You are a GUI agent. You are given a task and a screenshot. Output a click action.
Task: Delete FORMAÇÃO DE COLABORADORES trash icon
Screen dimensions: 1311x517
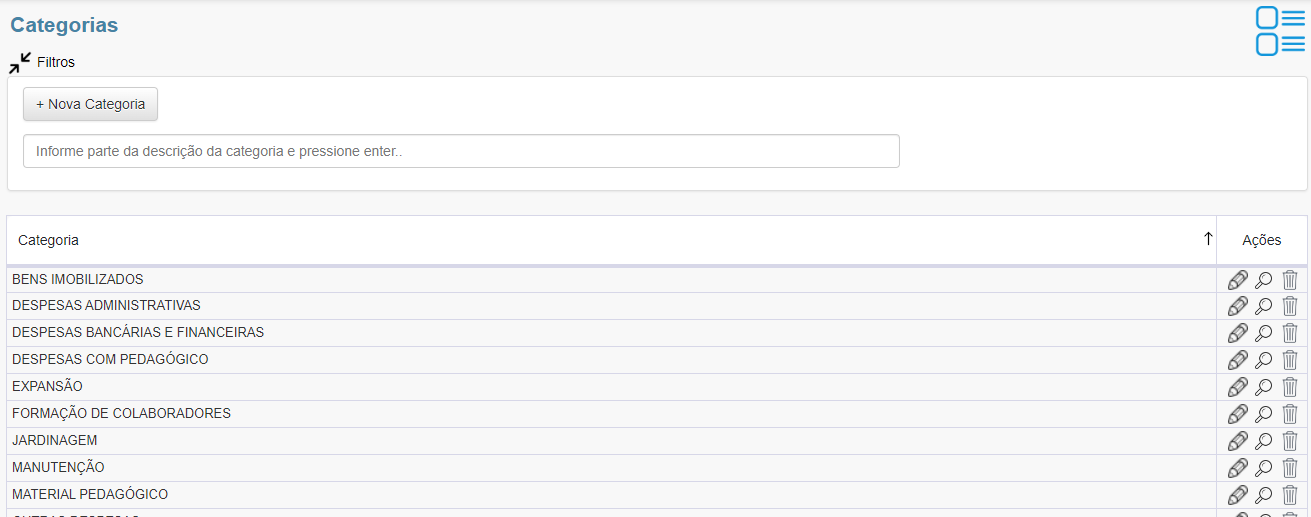(1290, 414)
